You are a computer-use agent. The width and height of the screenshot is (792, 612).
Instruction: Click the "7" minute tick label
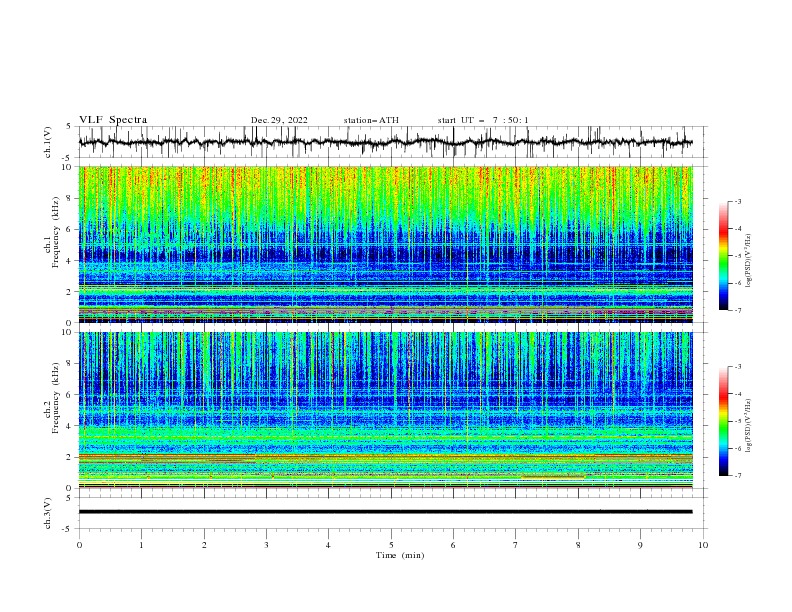click(516, 545)
